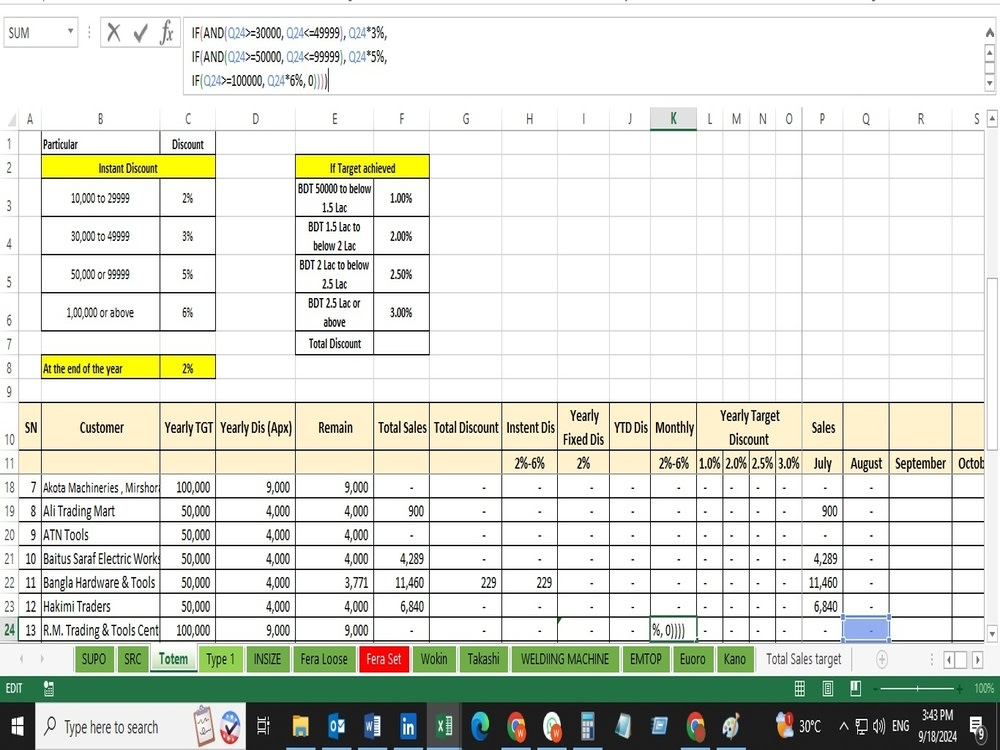The image size is (1000, 750).
Task: Select the 'At the end of the year' cell
Action: coord(101,368)
